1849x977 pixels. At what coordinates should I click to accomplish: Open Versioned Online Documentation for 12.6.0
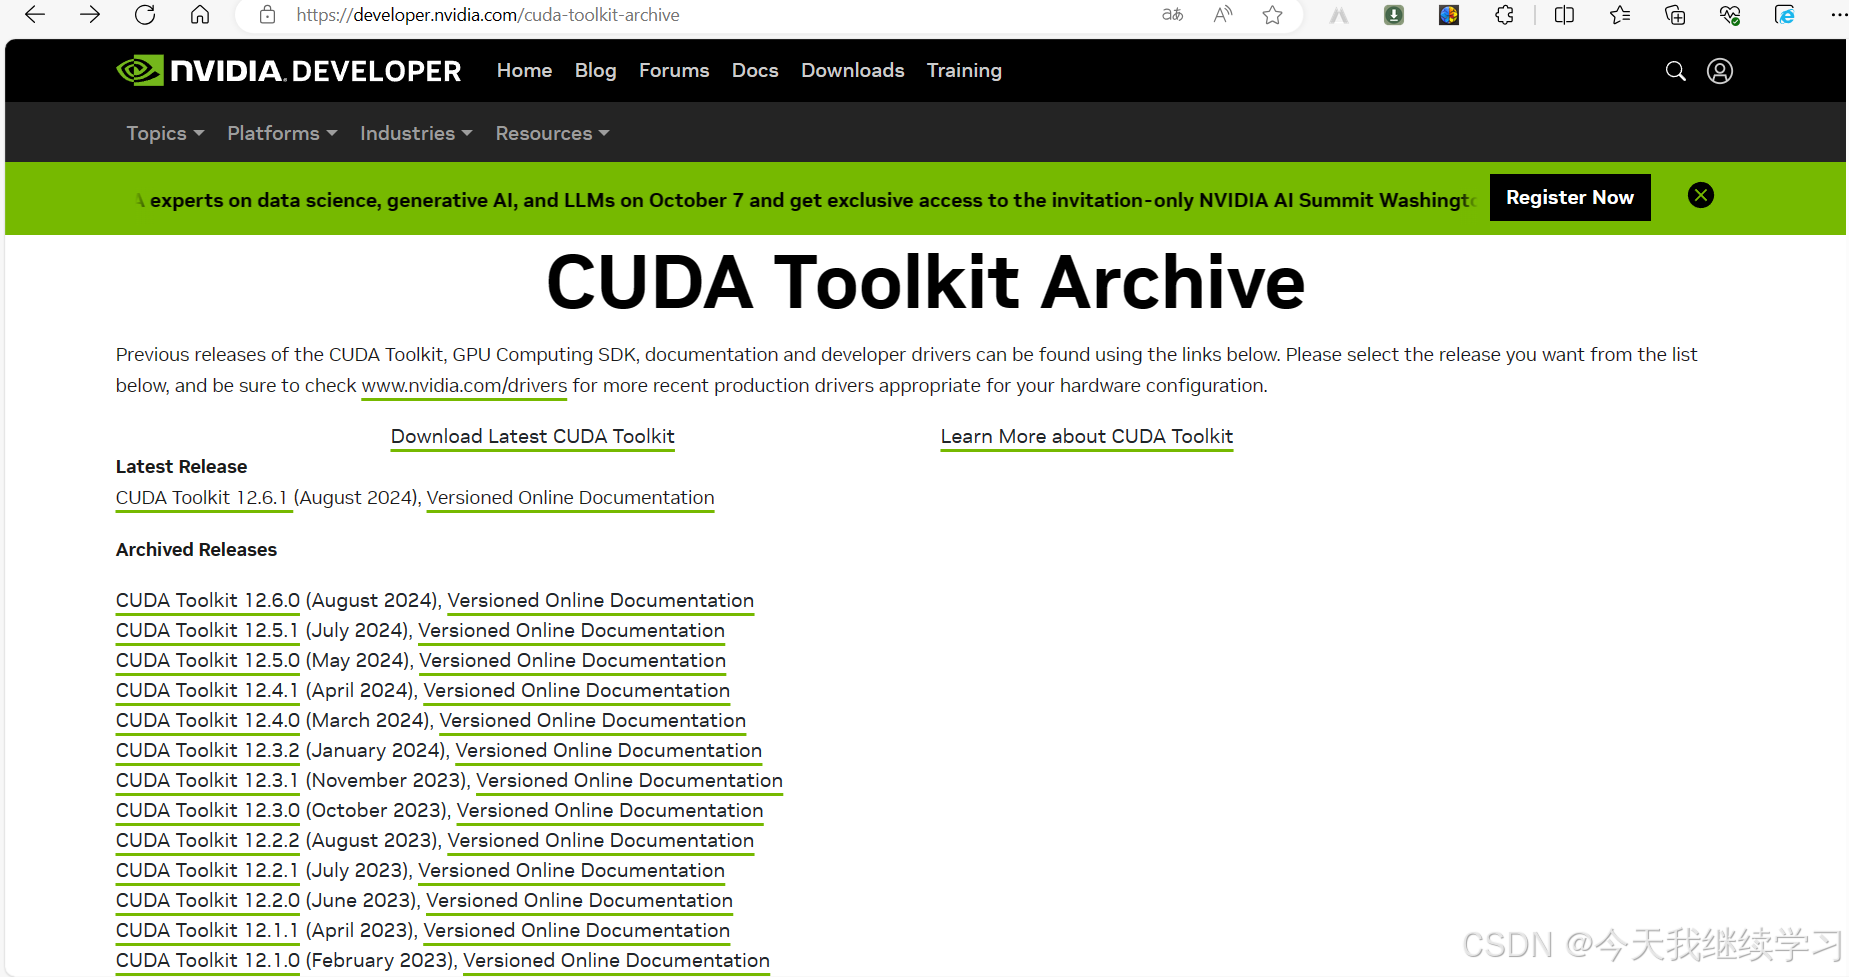601,601
